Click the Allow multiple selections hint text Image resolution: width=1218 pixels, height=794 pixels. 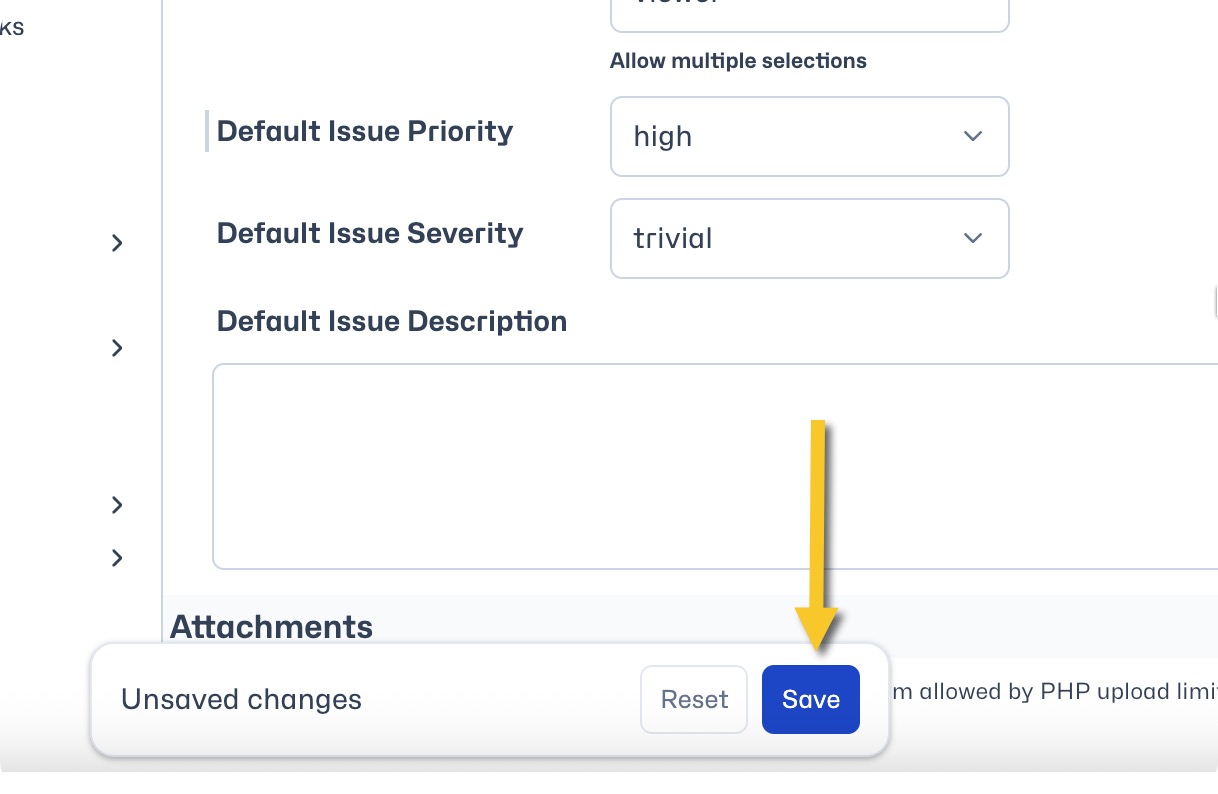(738, 61)
